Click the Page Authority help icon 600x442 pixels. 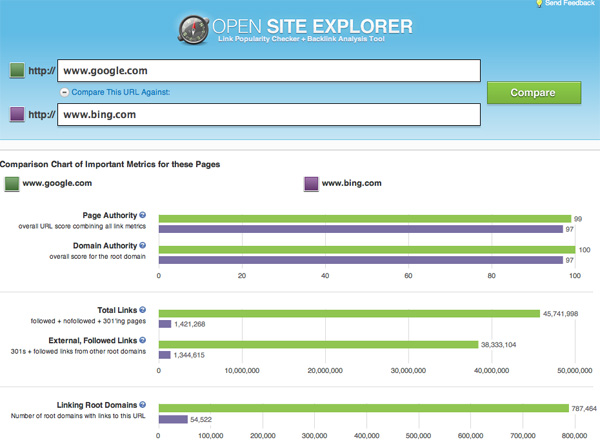(142, 215)
